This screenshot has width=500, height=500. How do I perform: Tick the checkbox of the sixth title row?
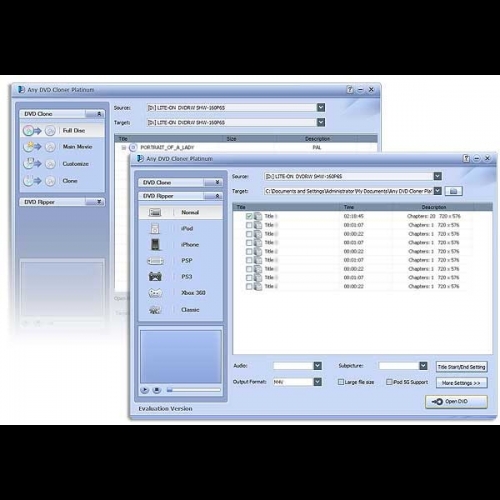pos(249,260)
